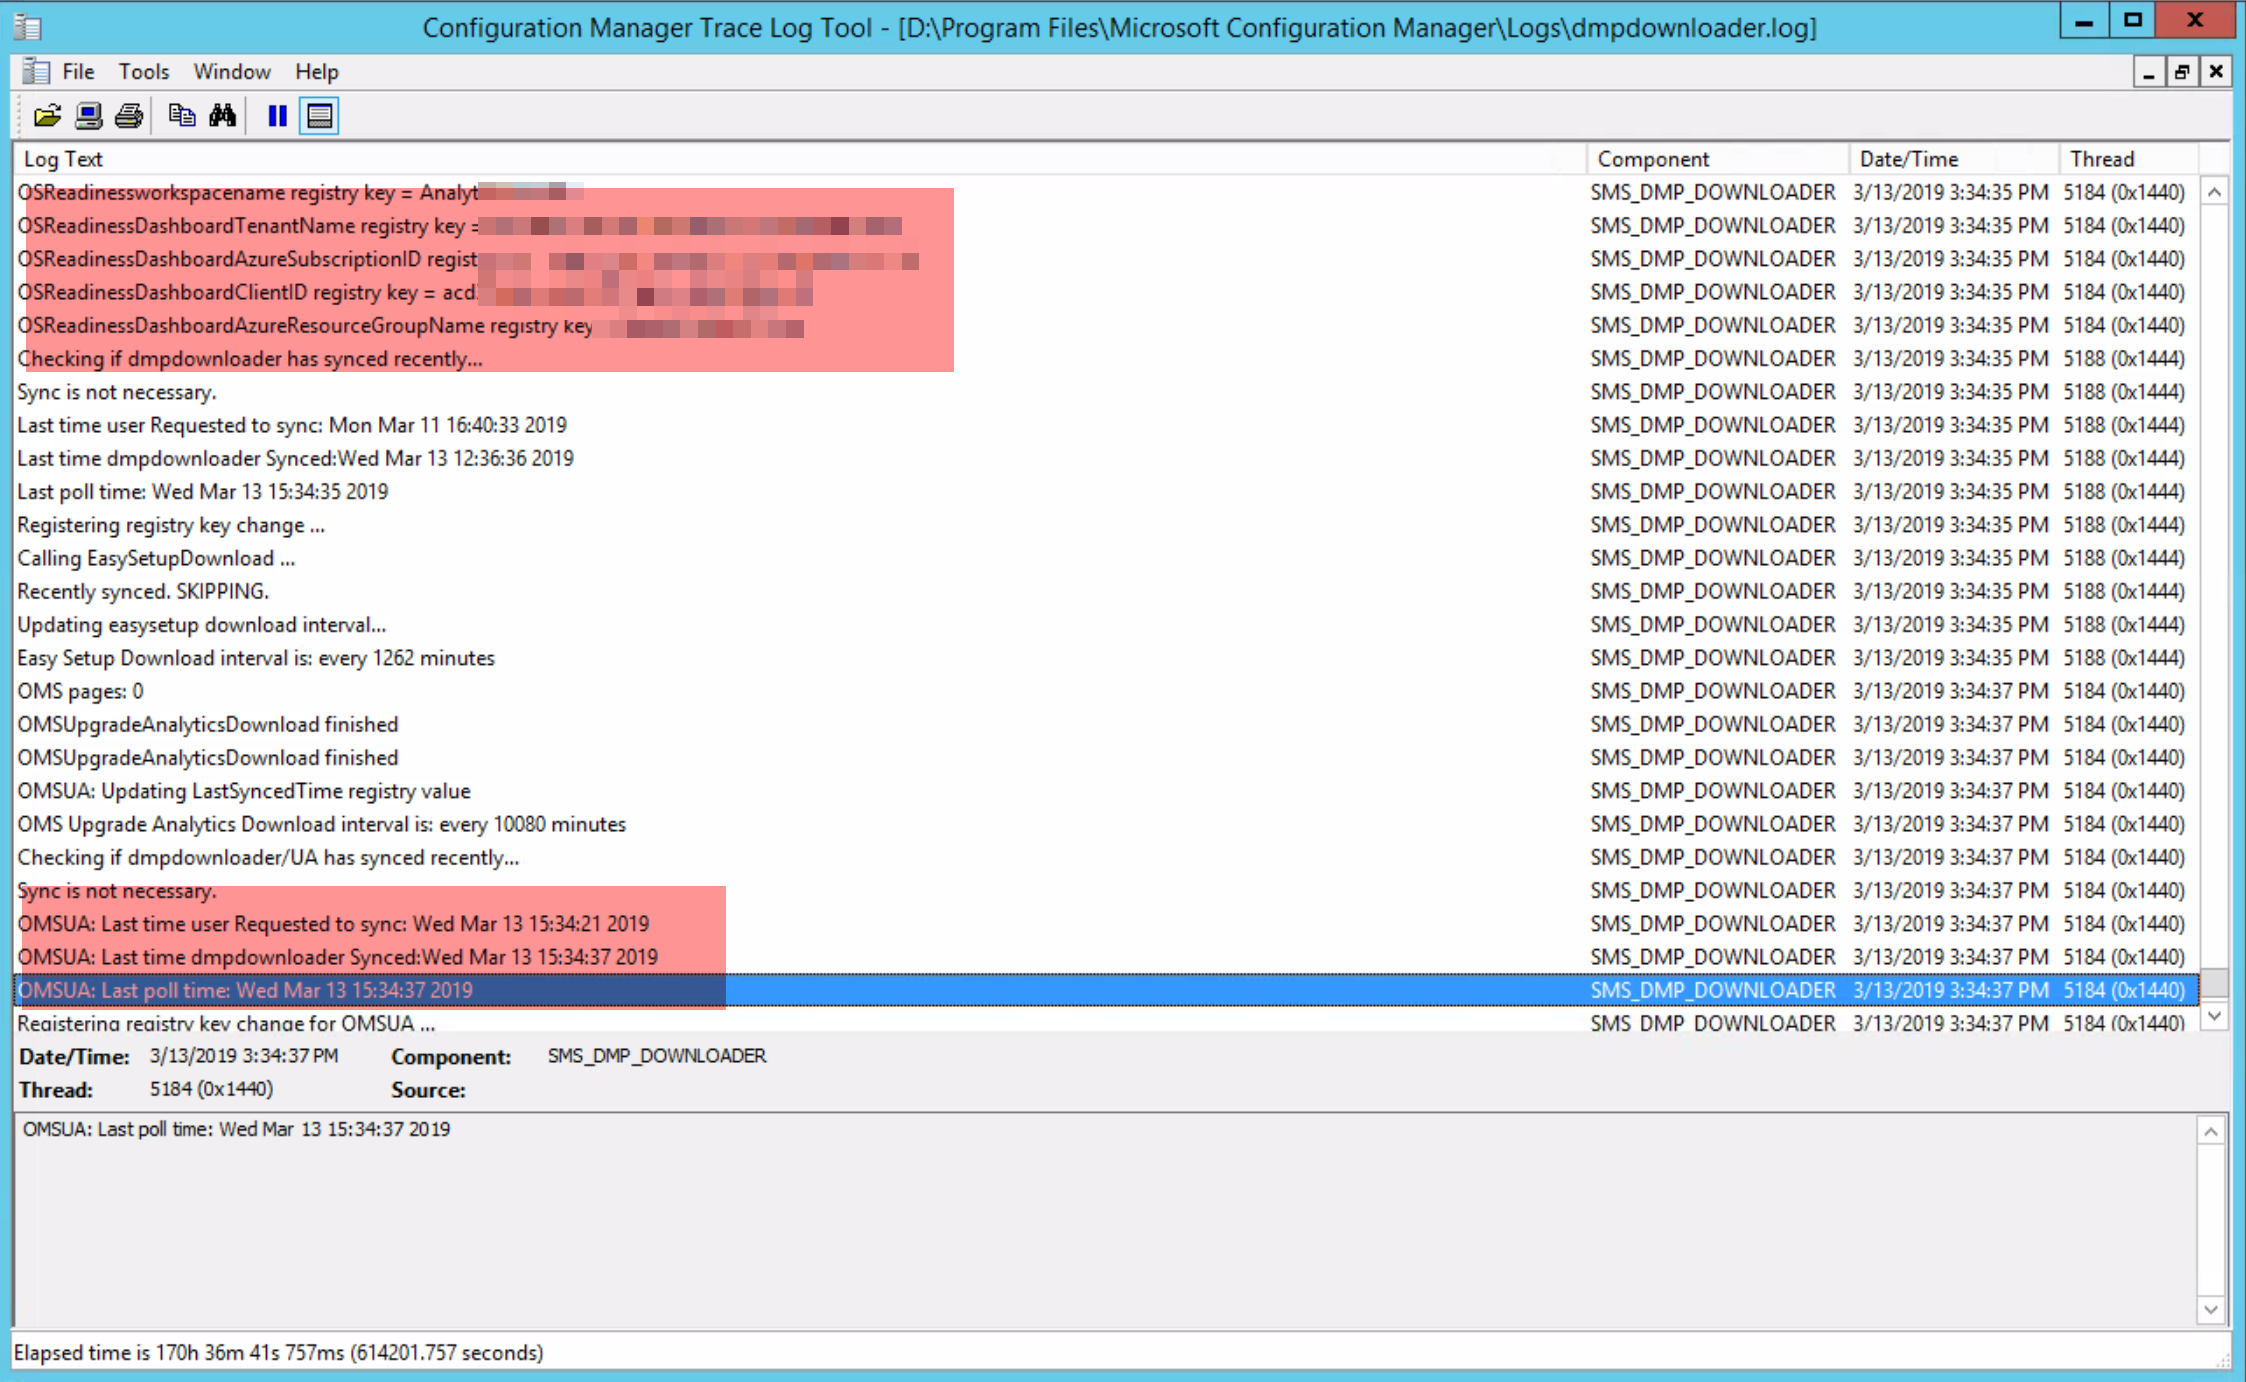
Task: Pause log updating with pause icon
Action: click(x=277, y=116)
